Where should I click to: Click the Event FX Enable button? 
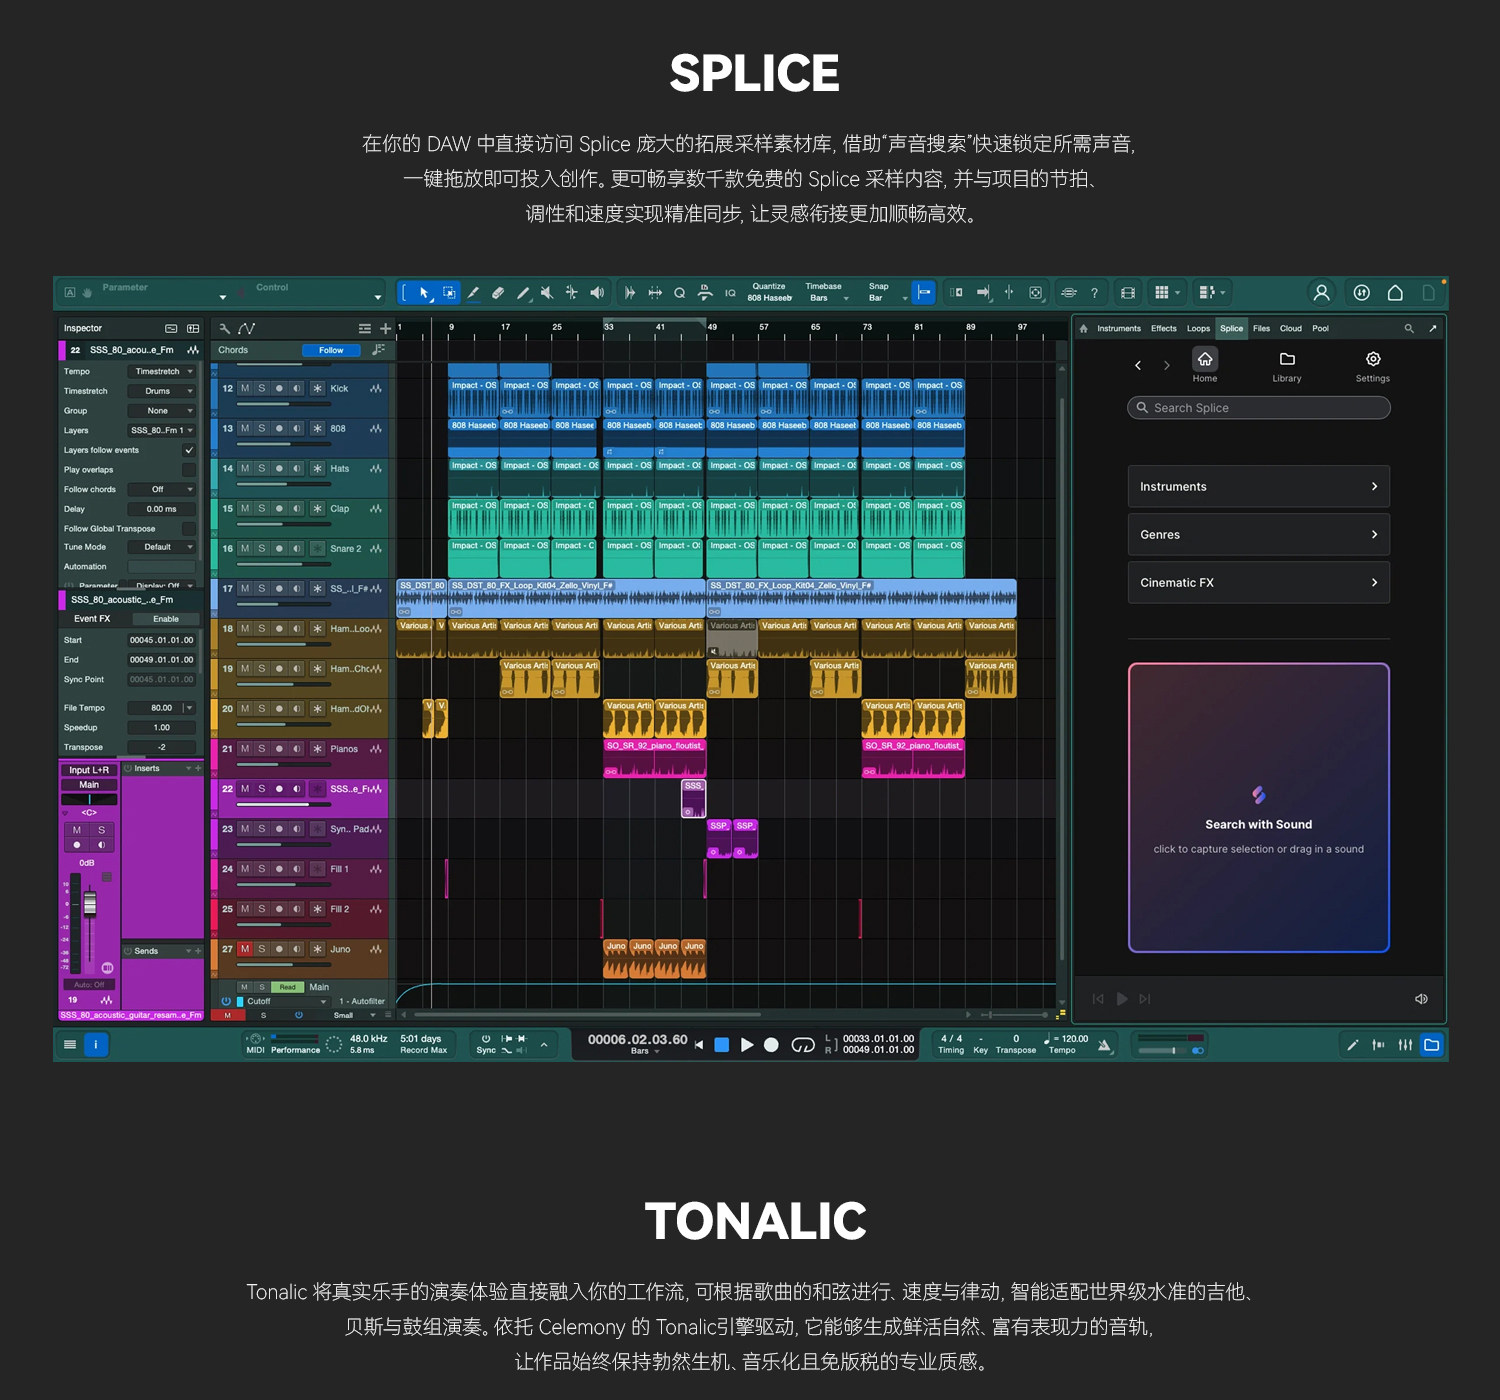[x=166, y=619]
